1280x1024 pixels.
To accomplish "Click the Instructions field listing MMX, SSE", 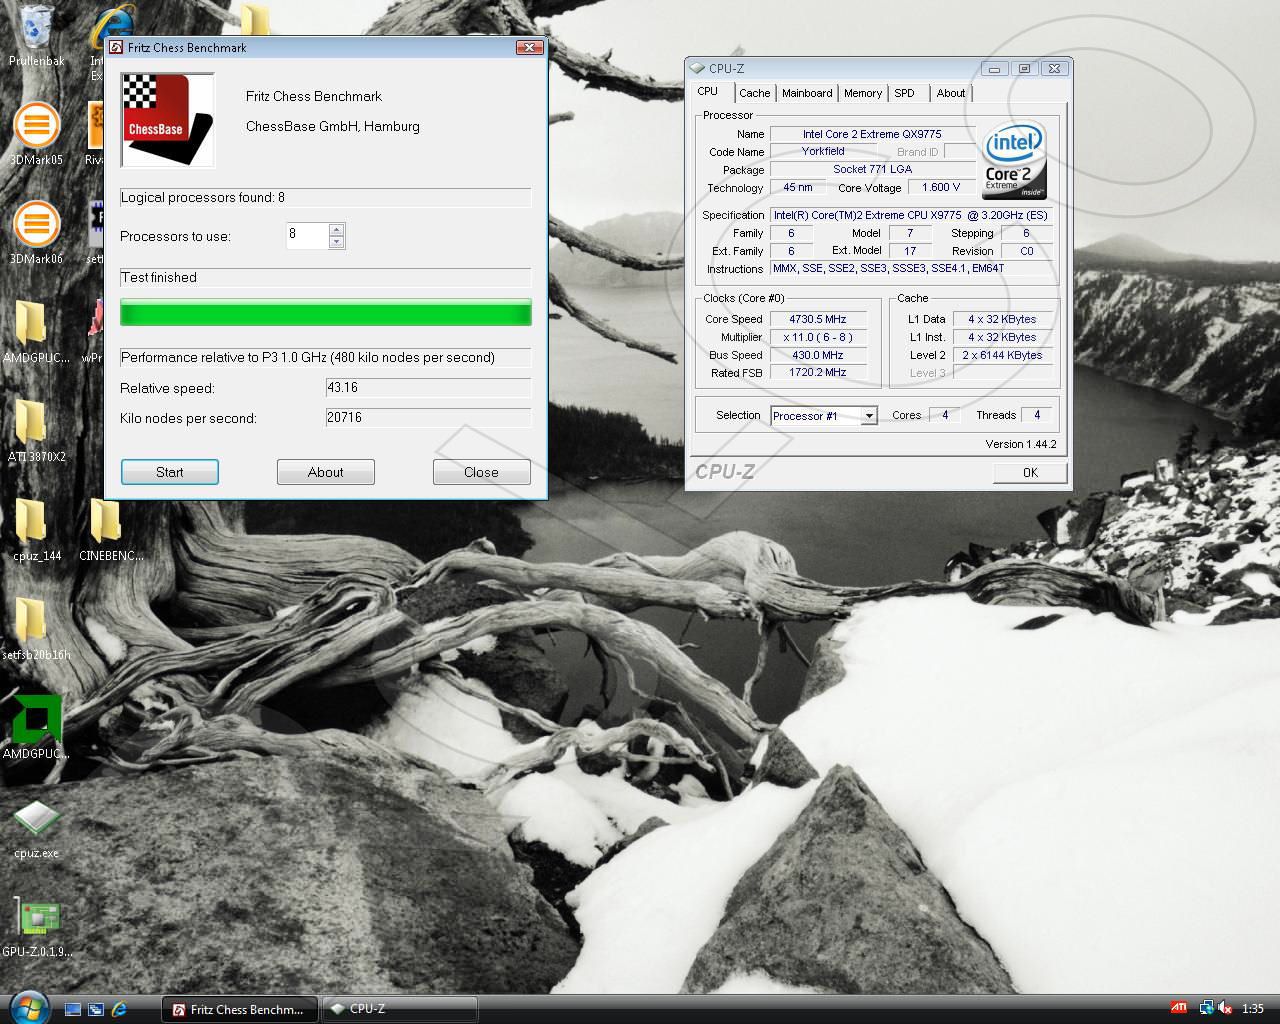I will [911, 269].
